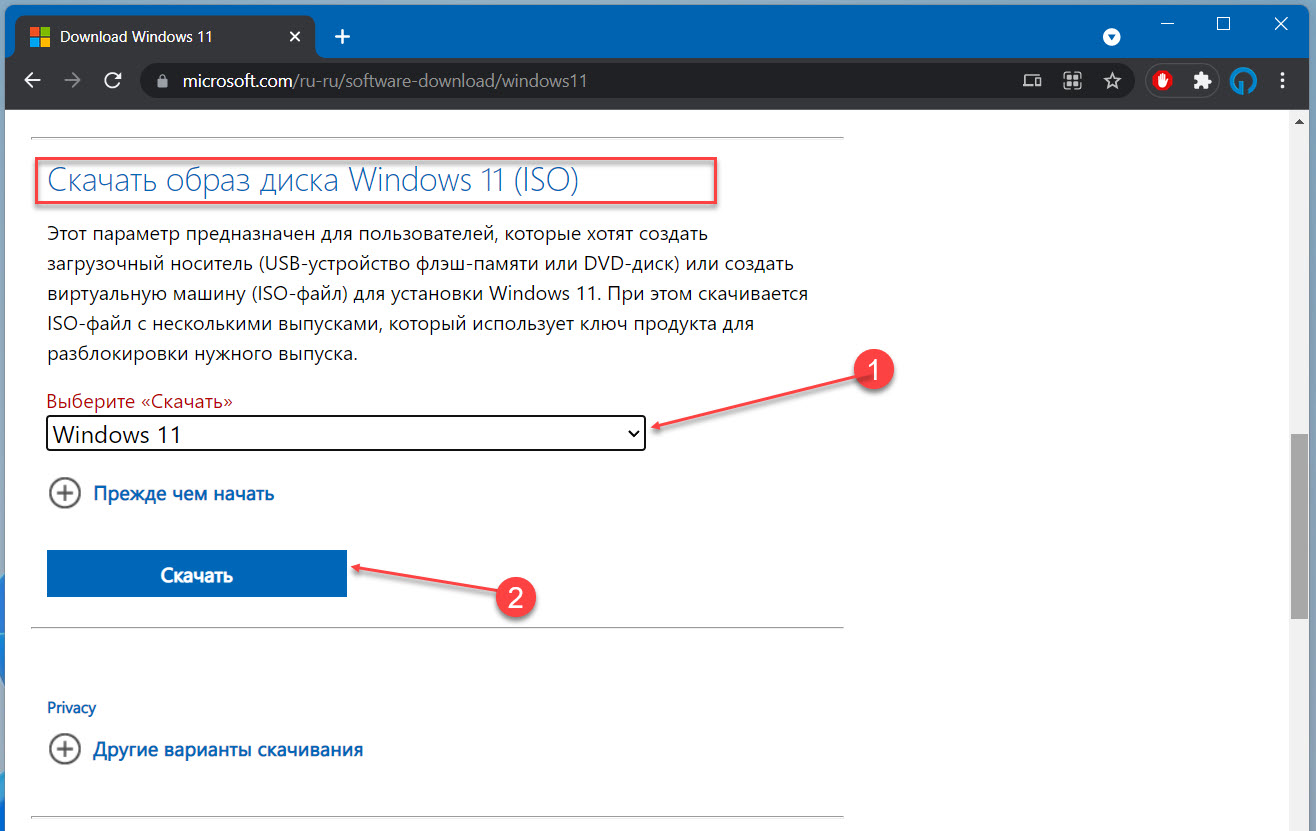Click the QR code icon in address bar
Screen dimensions: 1316x831
tap(1072, 81)
